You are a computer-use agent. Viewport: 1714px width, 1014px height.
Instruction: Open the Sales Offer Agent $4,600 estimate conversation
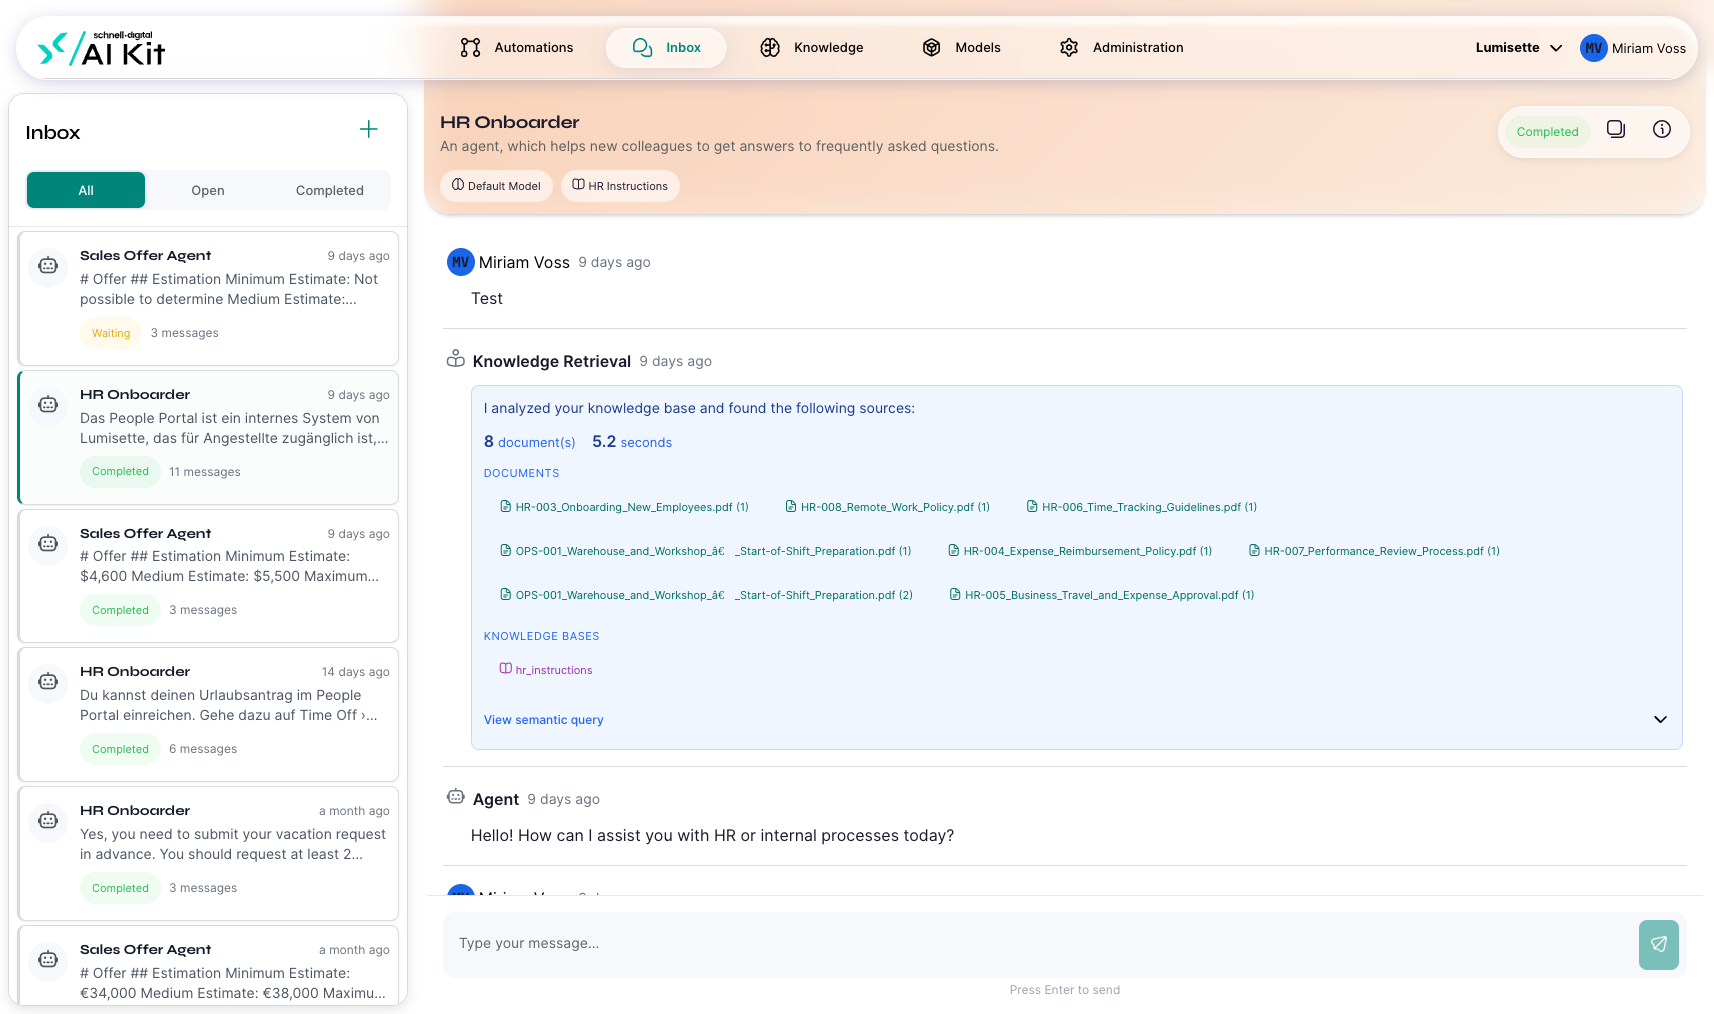point(208,576)
